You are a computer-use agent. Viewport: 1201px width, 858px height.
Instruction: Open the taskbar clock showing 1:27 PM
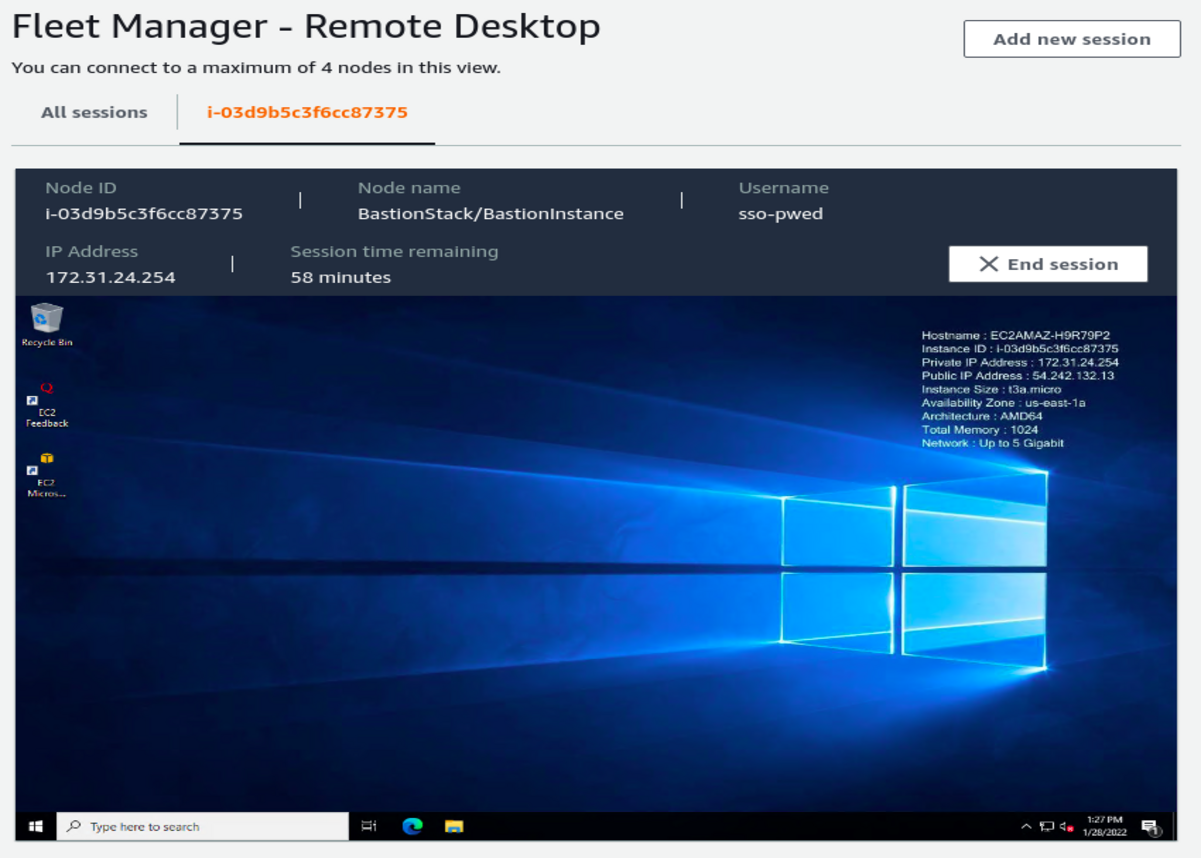pos(1105,826)
